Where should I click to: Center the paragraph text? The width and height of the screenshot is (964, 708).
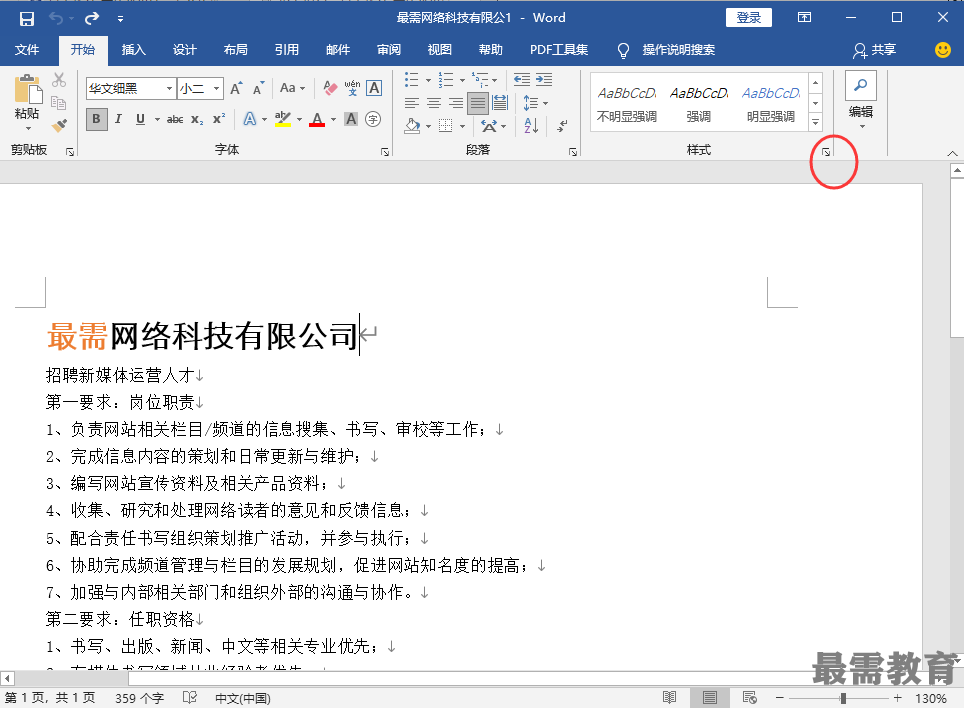(x=433, y=103)
